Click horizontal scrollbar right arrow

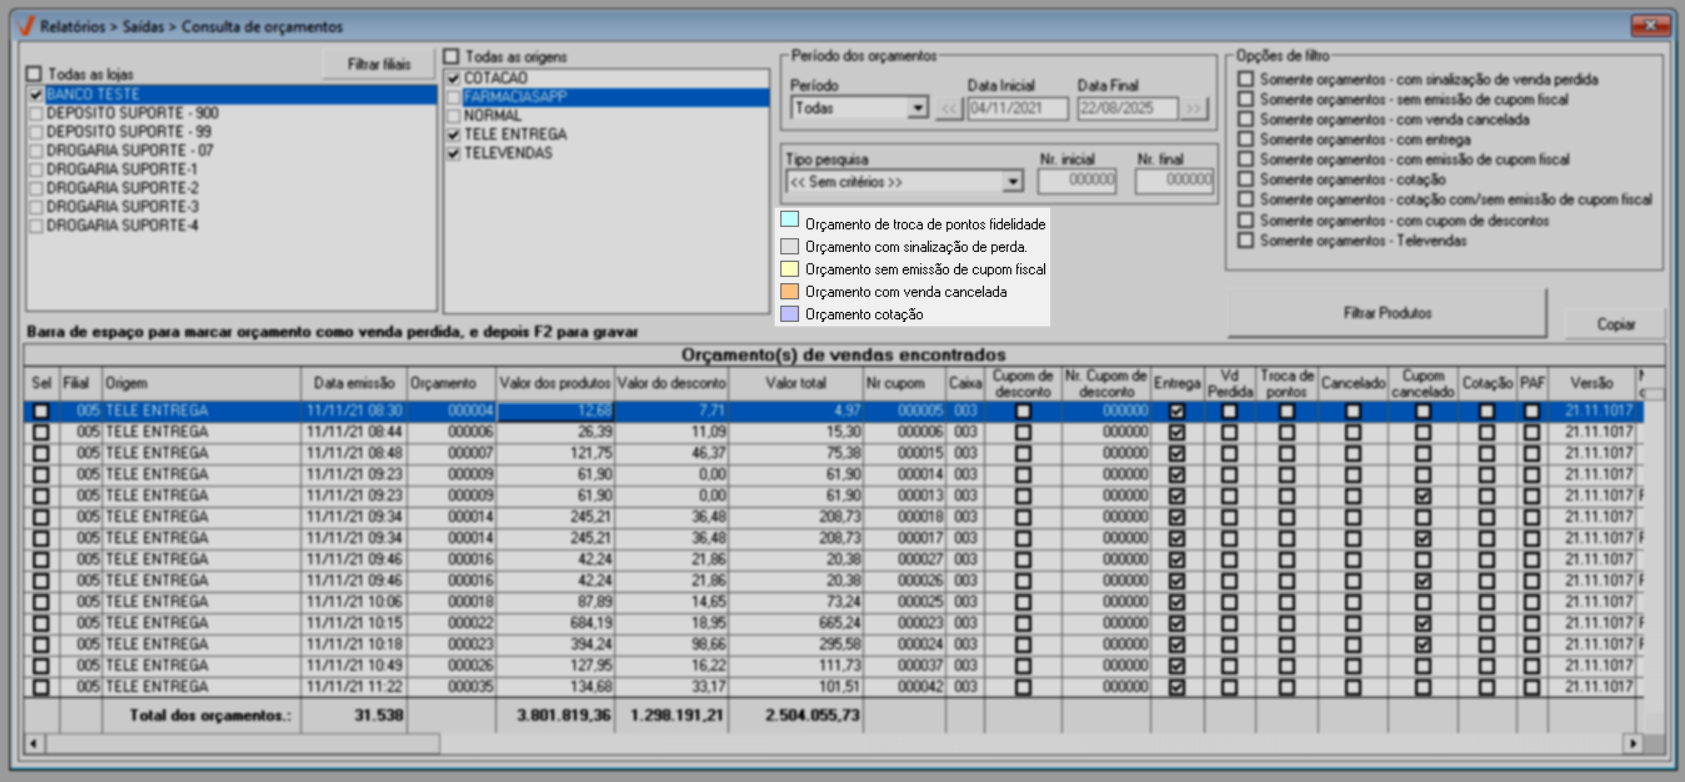coord(1633,743)
